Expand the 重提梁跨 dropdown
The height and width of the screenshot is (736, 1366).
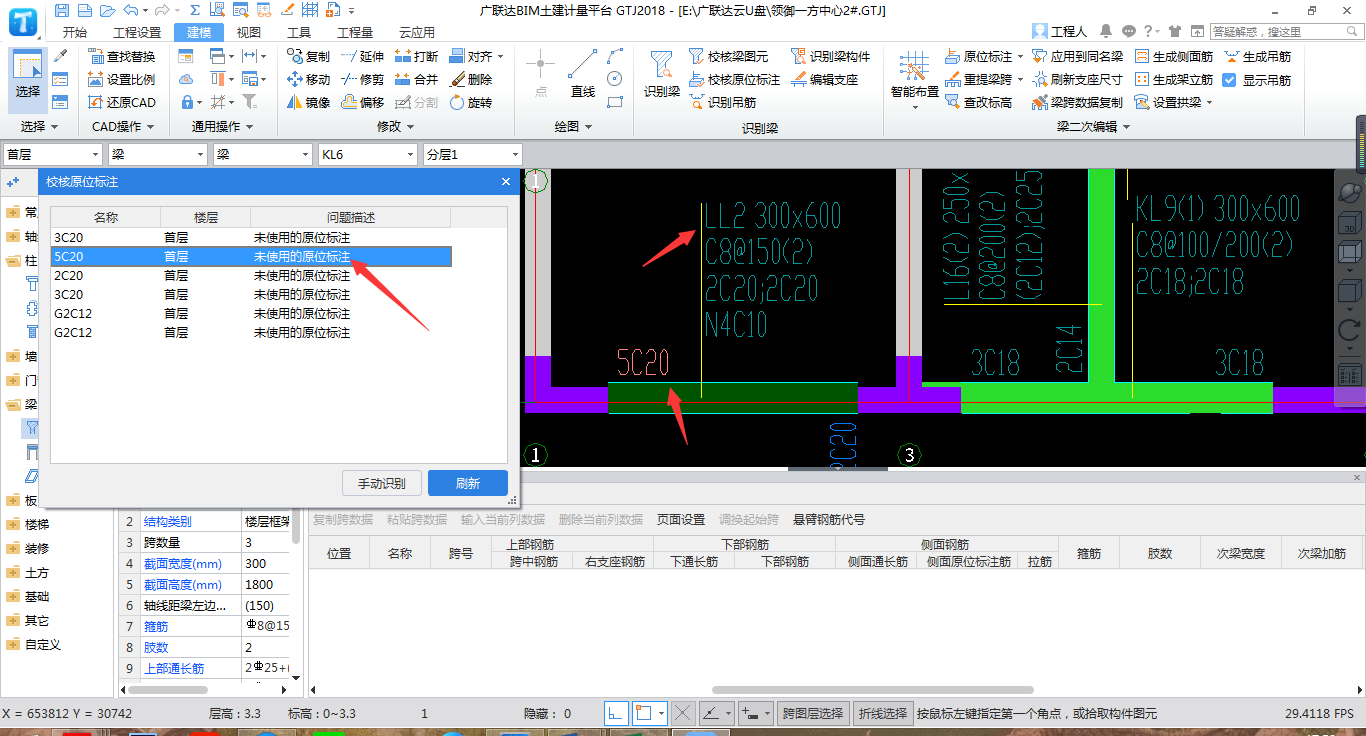pos(1020,79)
